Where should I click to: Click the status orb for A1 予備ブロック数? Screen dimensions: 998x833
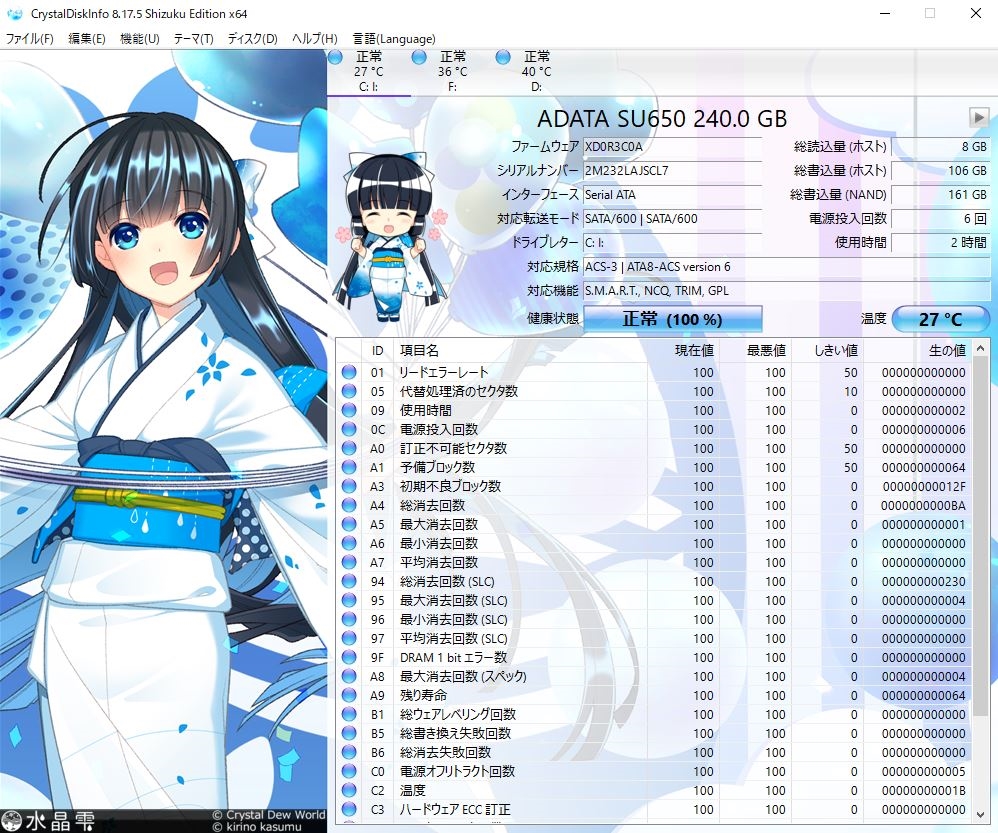(x=349, y=467)
